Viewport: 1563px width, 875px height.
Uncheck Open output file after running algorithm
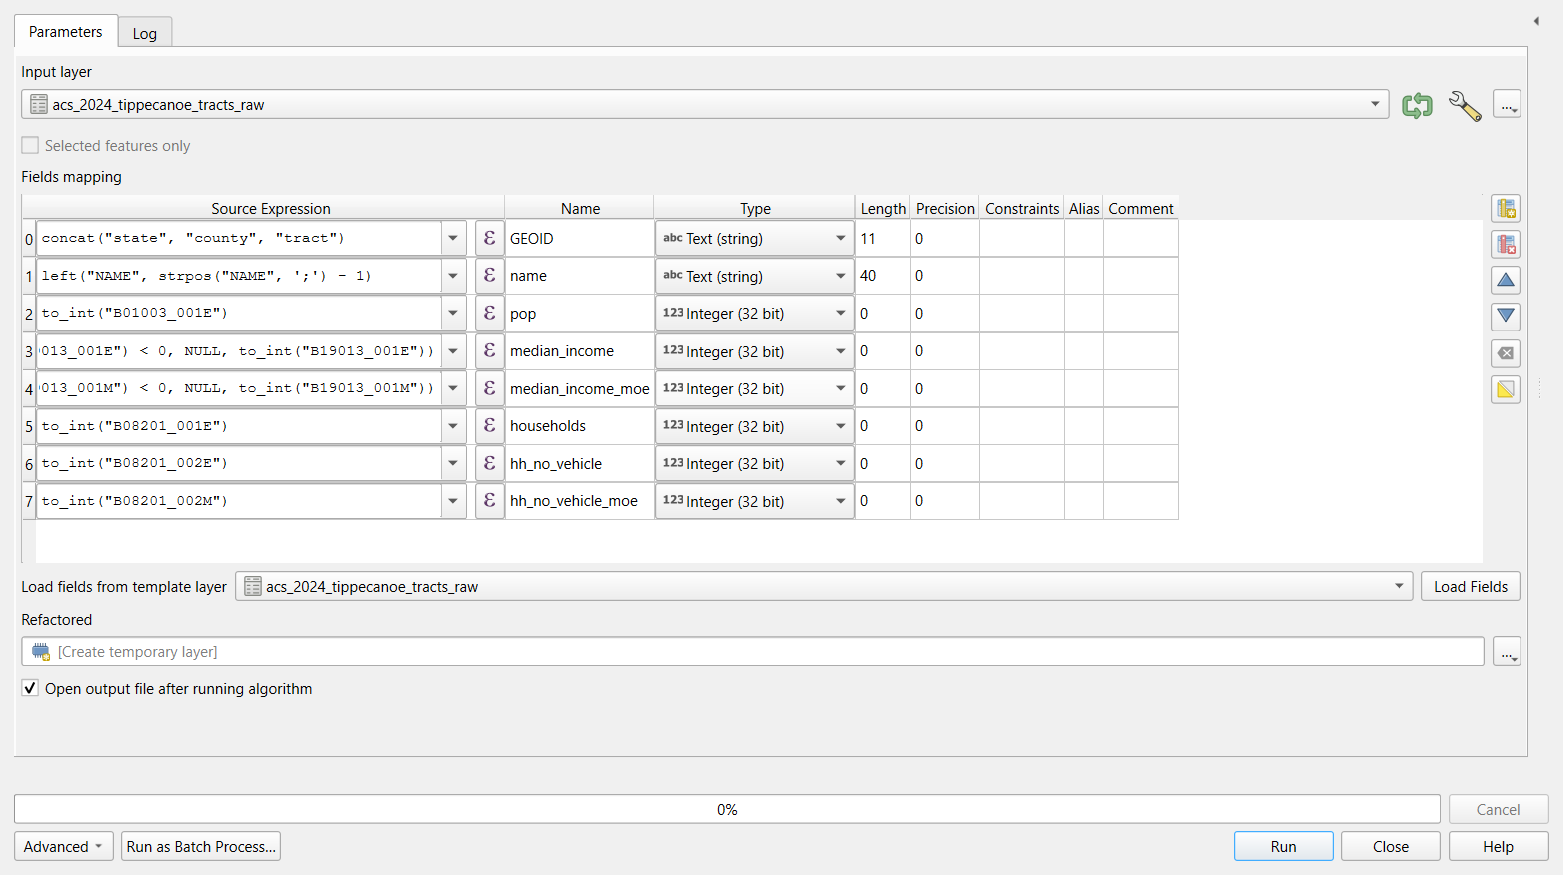coord(31,688)
